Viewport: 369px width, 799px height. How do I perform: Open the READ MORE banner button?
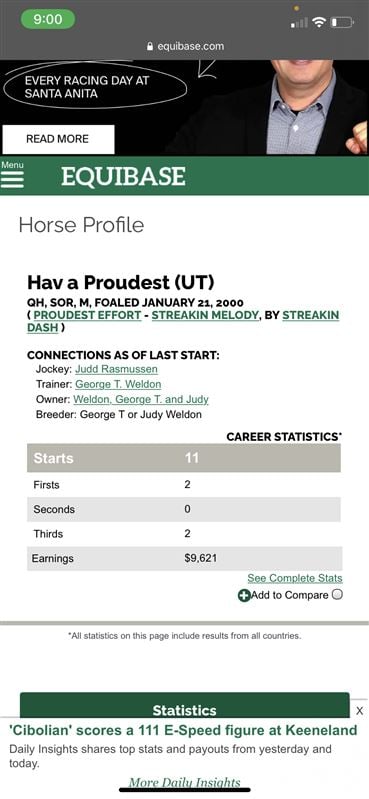pos(58,139)
